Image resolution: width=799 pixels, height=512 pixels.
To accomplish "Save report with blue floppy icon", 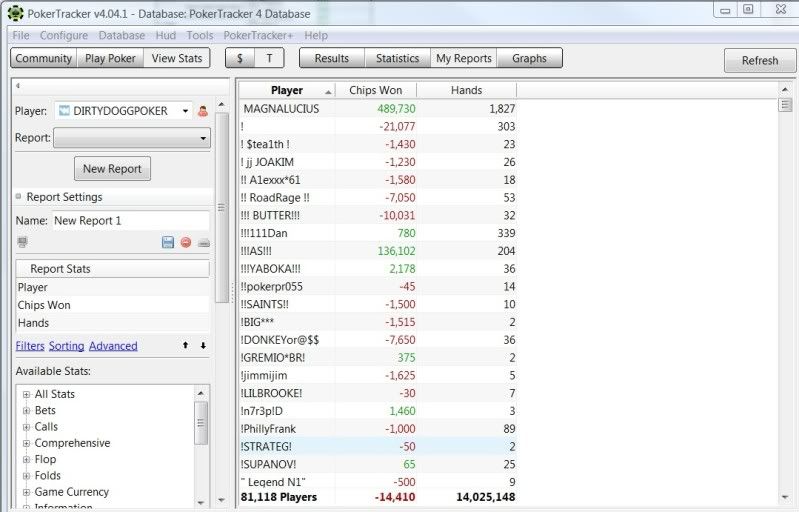I will tap(168, 242).
